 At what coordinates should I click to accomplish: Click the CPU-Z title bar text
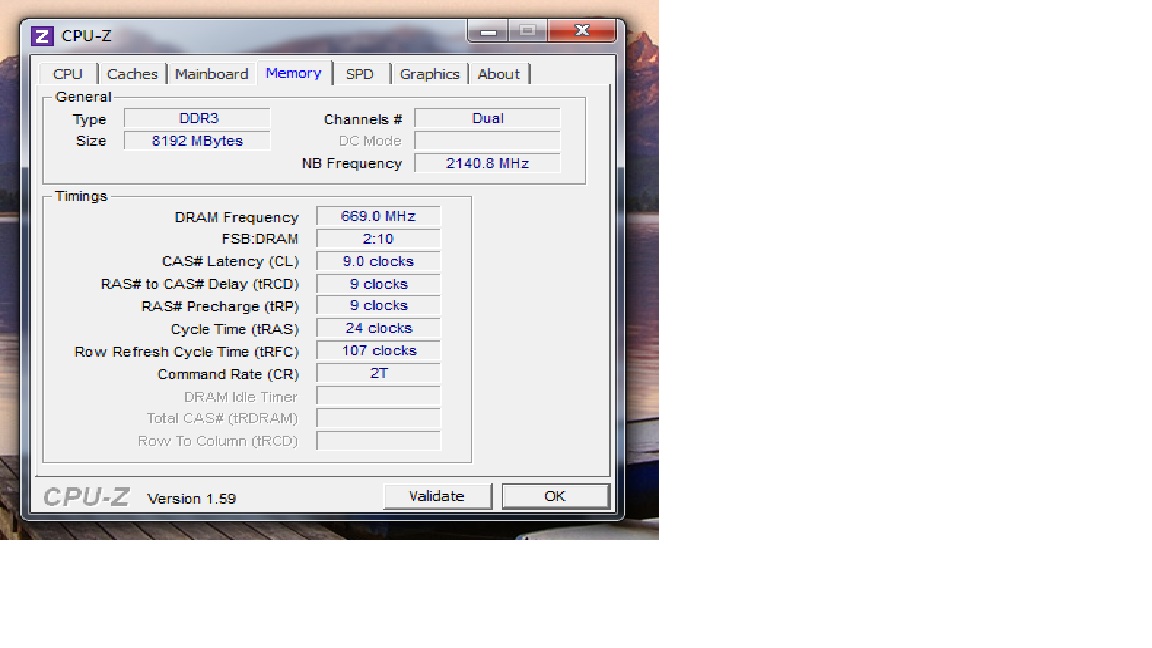pos(86,35)
